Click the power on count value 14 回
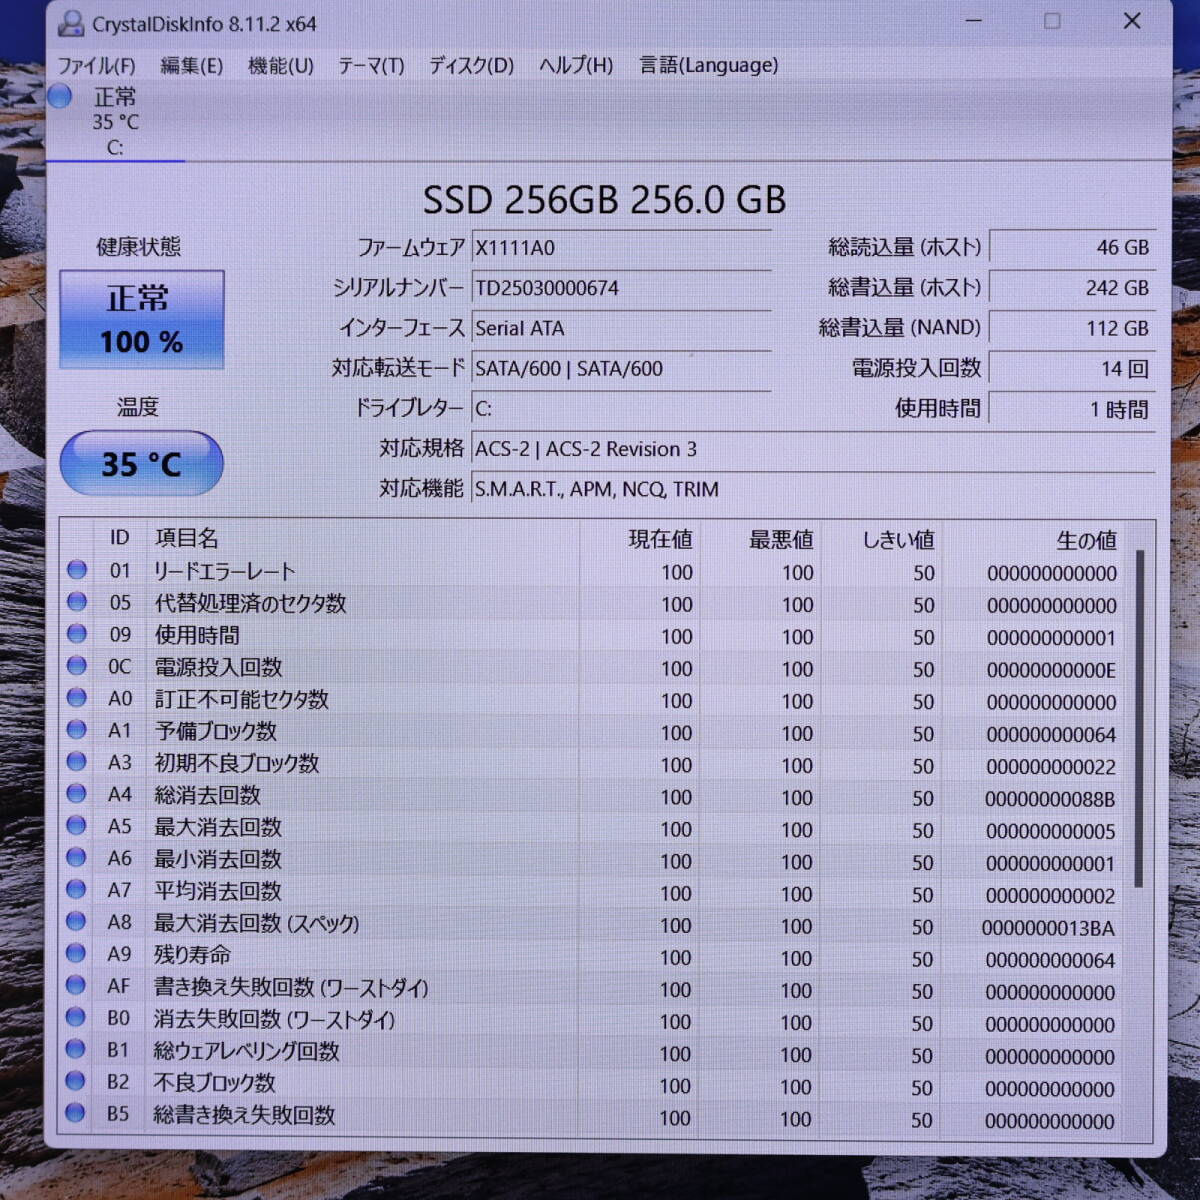The height and width of the screenshot is (1200, 1200). (1072, 369)
